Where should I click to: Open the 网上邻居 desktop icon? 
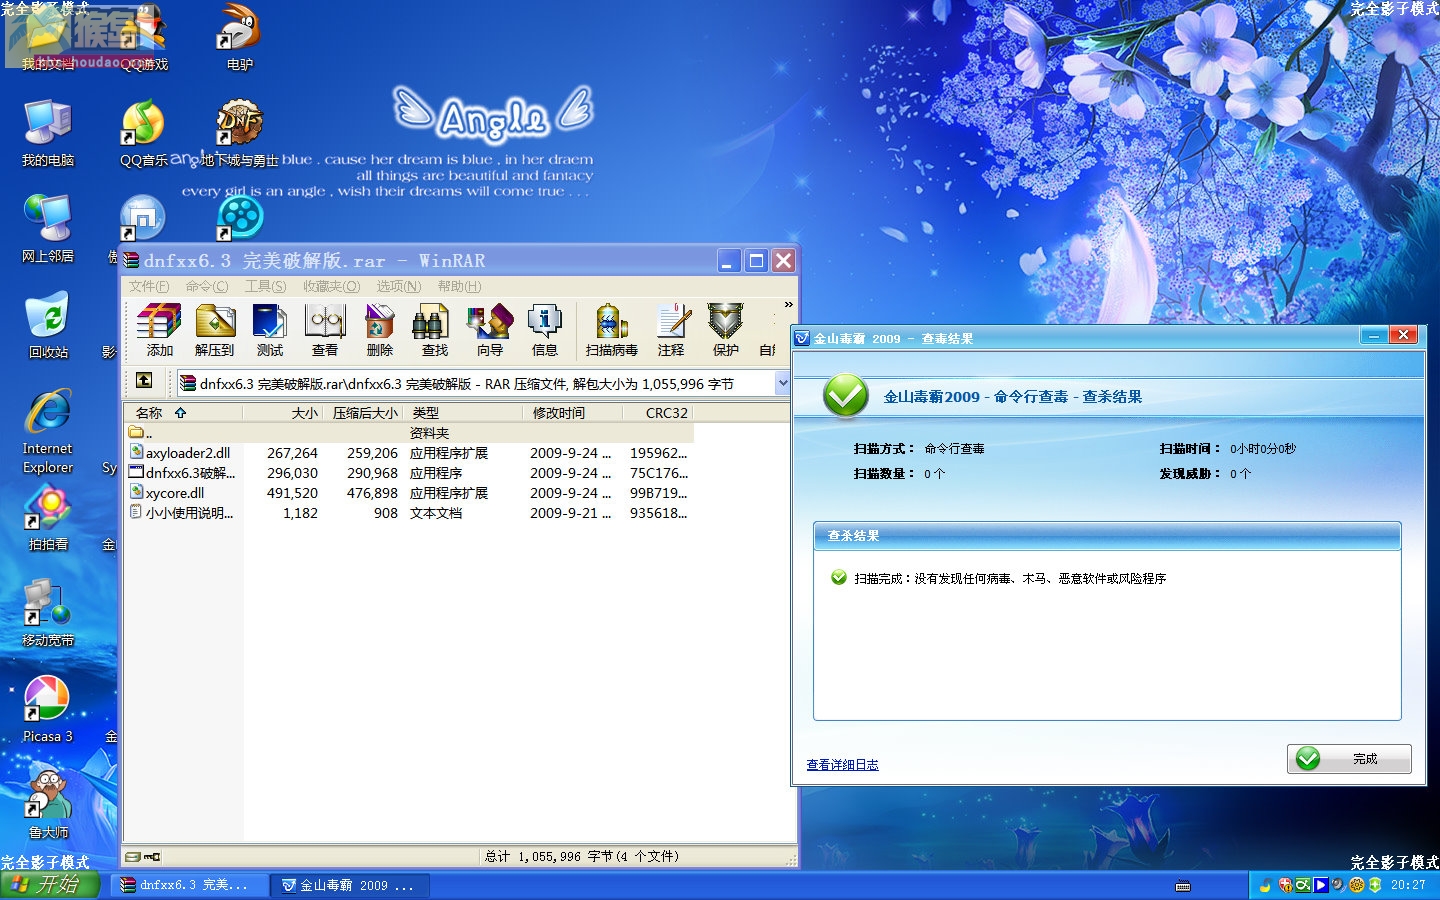(47, 229)
